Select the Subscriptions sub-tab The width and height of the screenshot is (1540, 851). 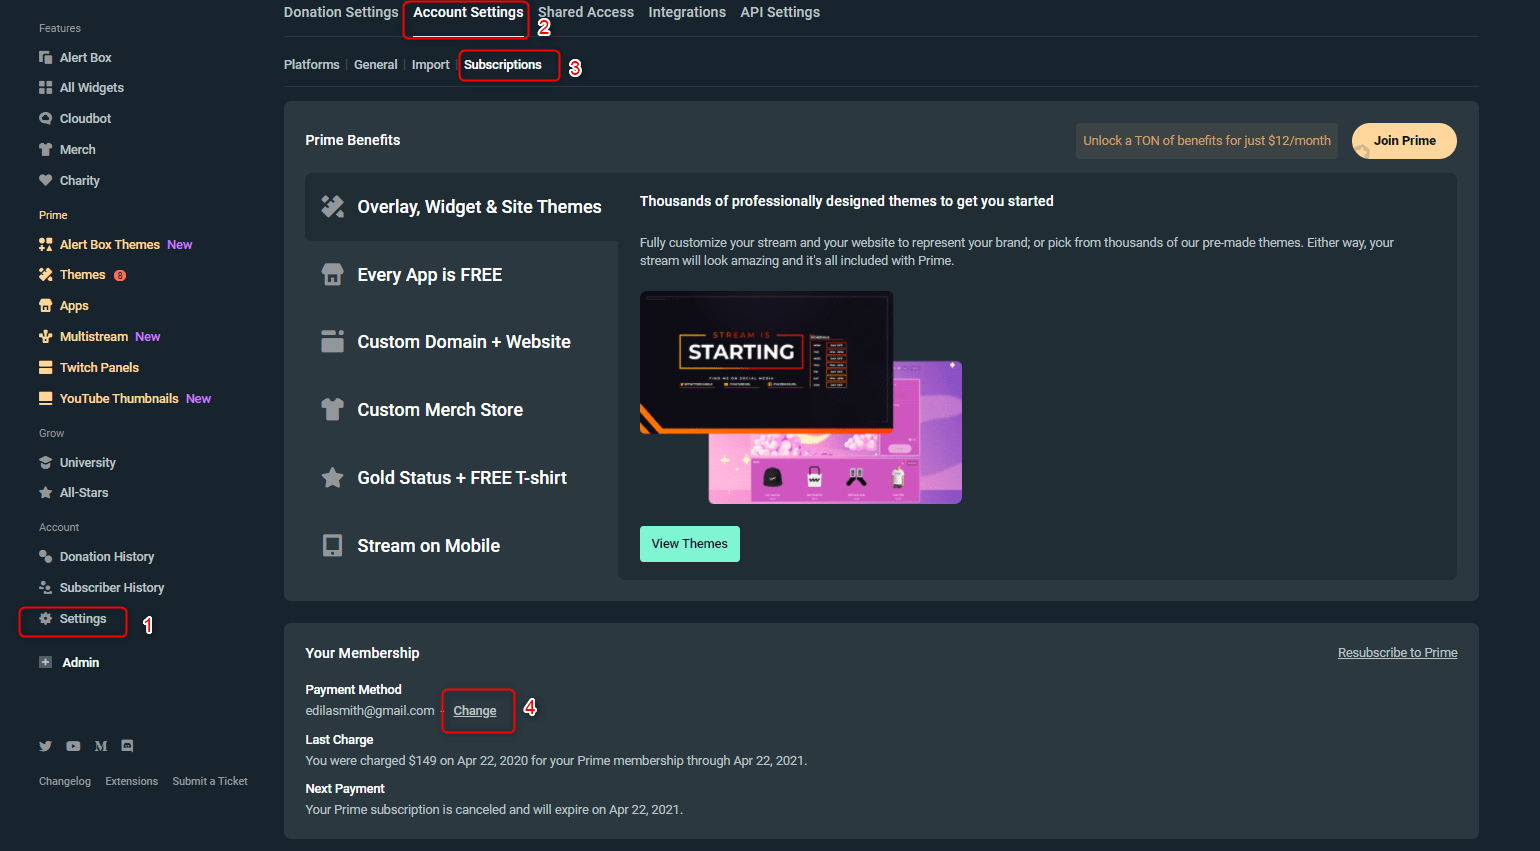coord(503,64)
